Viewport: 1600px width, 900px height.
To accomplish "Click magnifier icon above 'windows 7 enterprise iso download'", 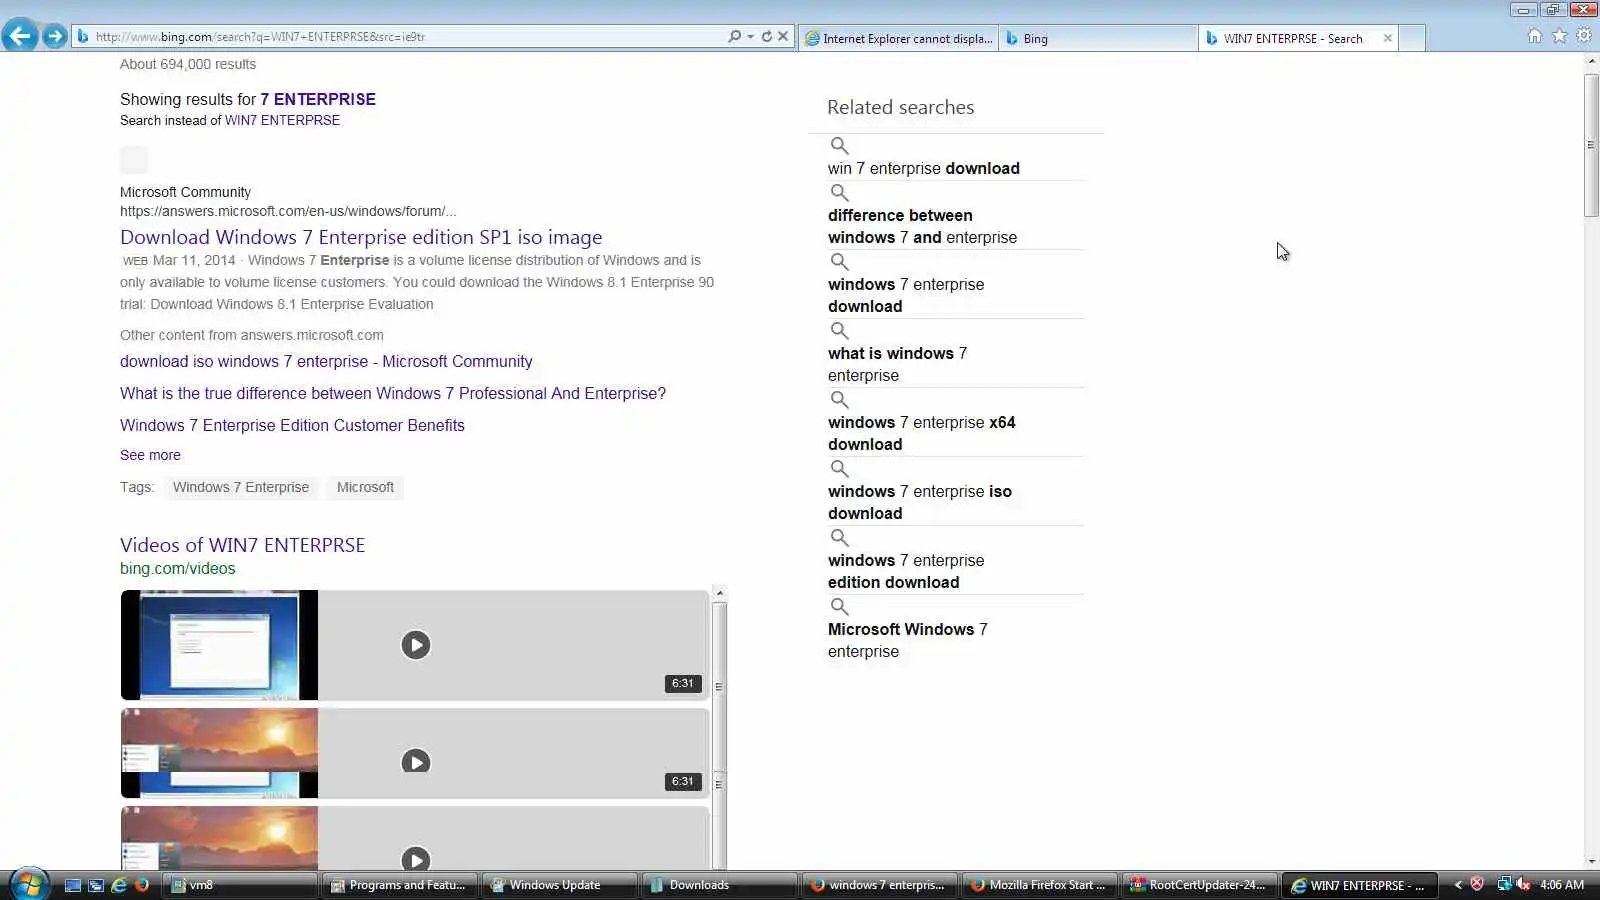I will point(839,469).
